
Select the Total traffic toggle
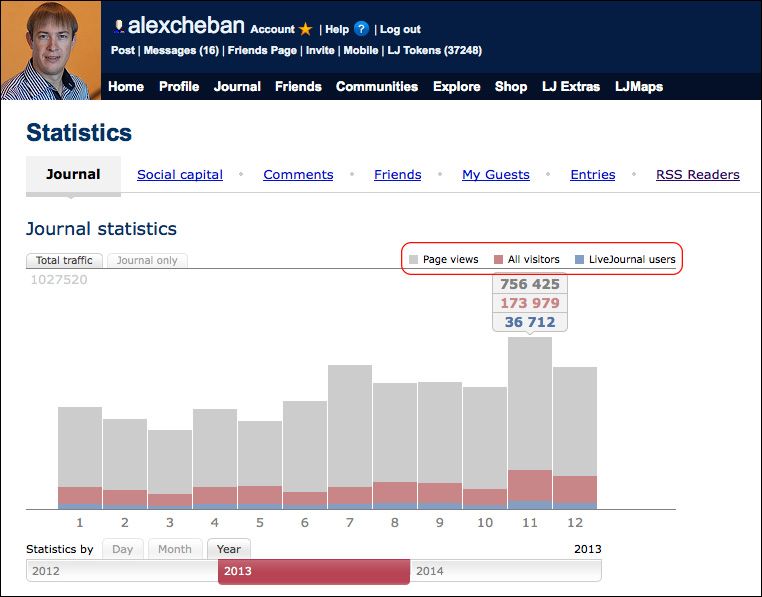click(x=64, y=261)
